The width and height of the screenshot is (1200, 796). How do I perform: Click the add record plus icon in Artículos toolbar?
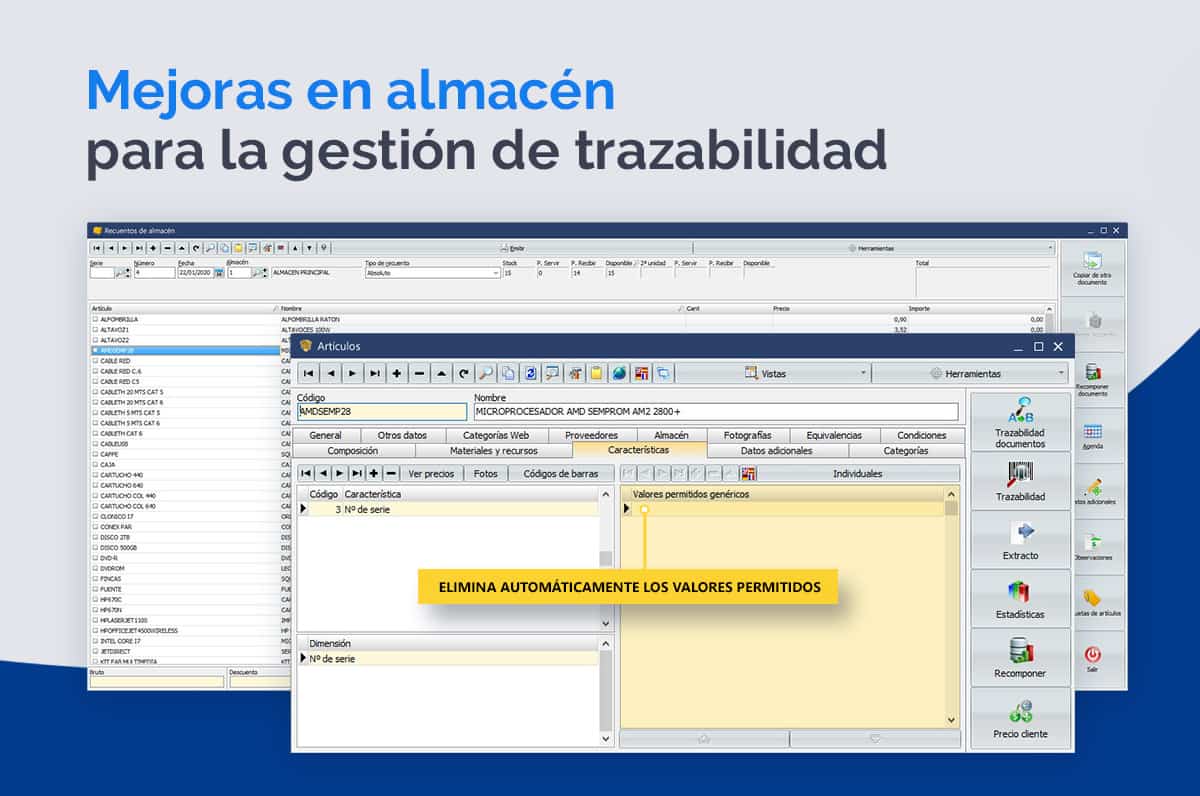pyautogui.click(x=397, y=374)
